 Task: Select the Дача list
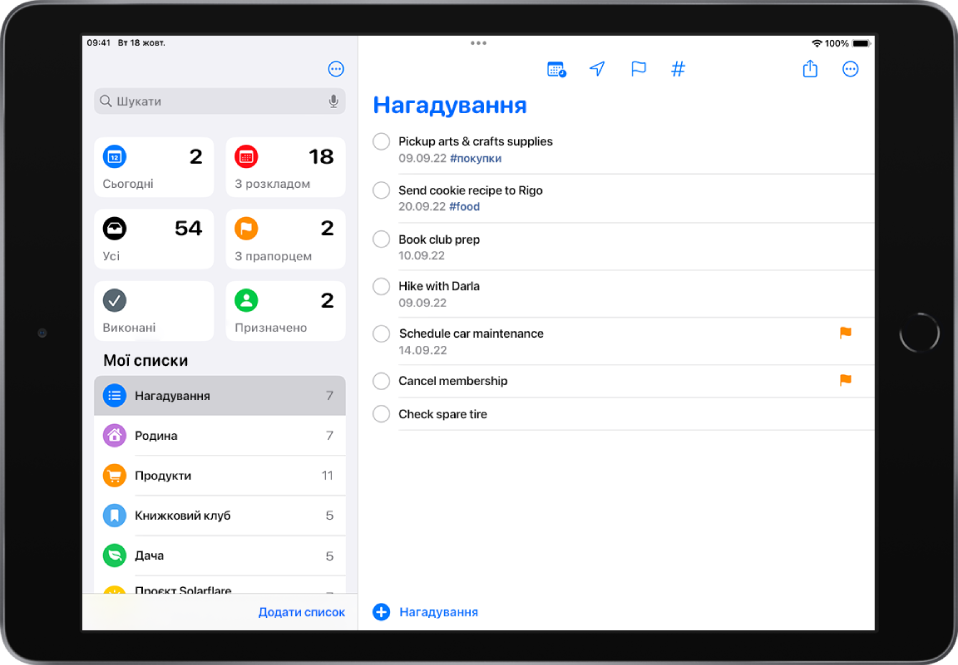220,555
